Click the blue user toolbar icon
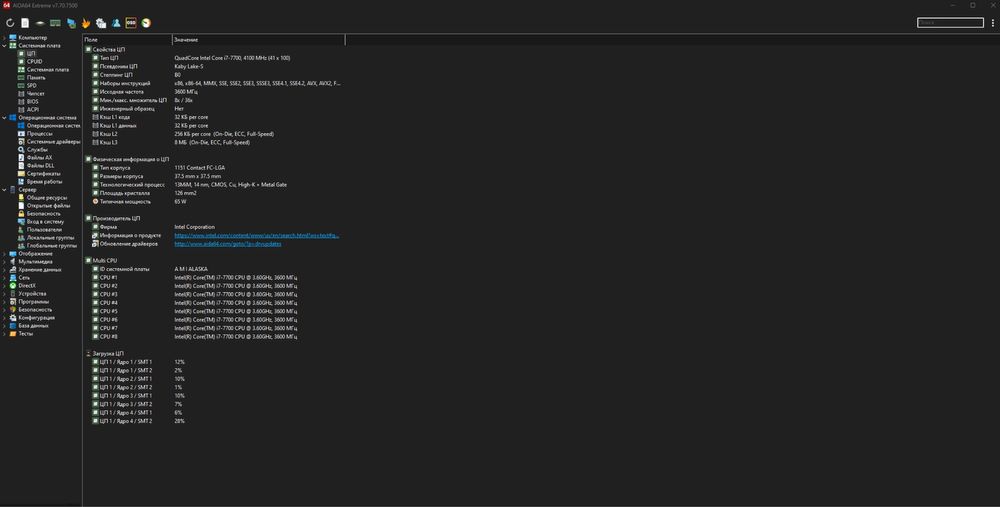 click(116, 23)
